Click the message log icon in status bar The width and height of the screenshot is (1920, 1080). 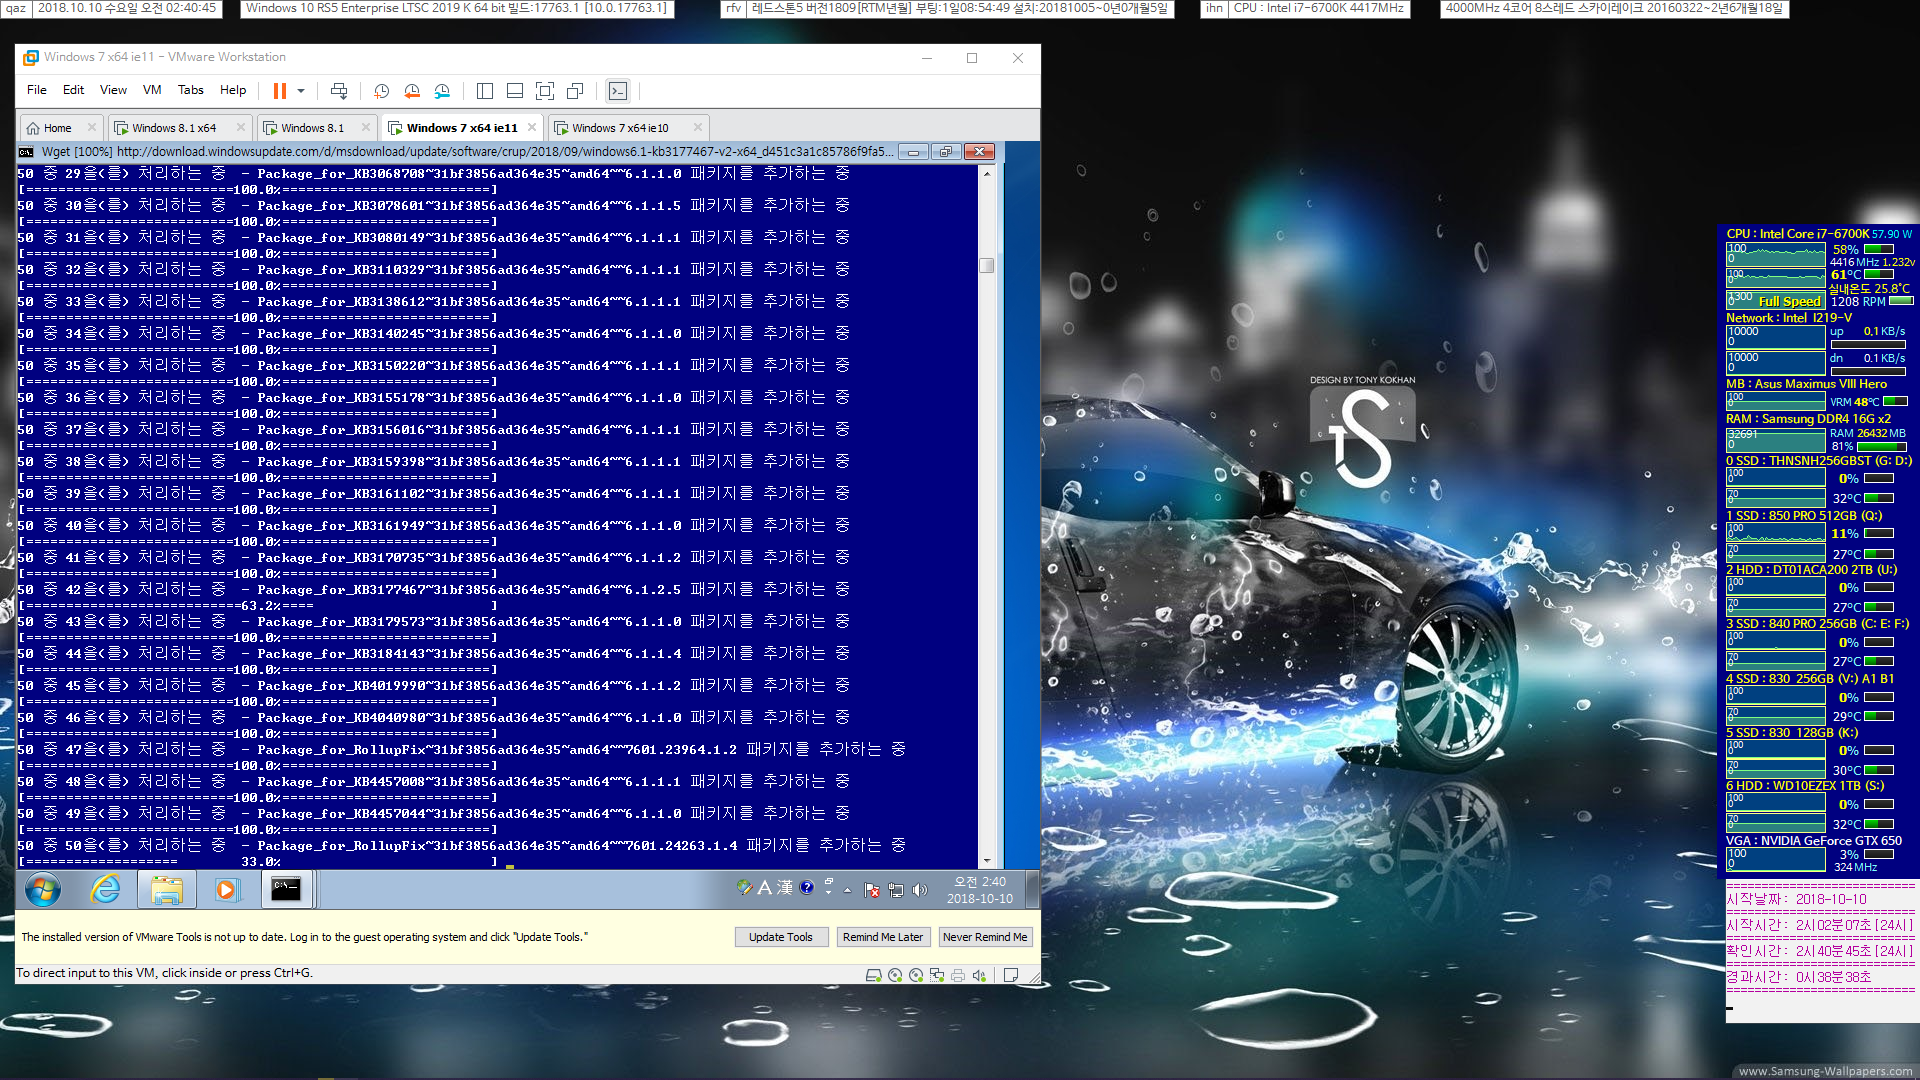(x=1011, y=975)
